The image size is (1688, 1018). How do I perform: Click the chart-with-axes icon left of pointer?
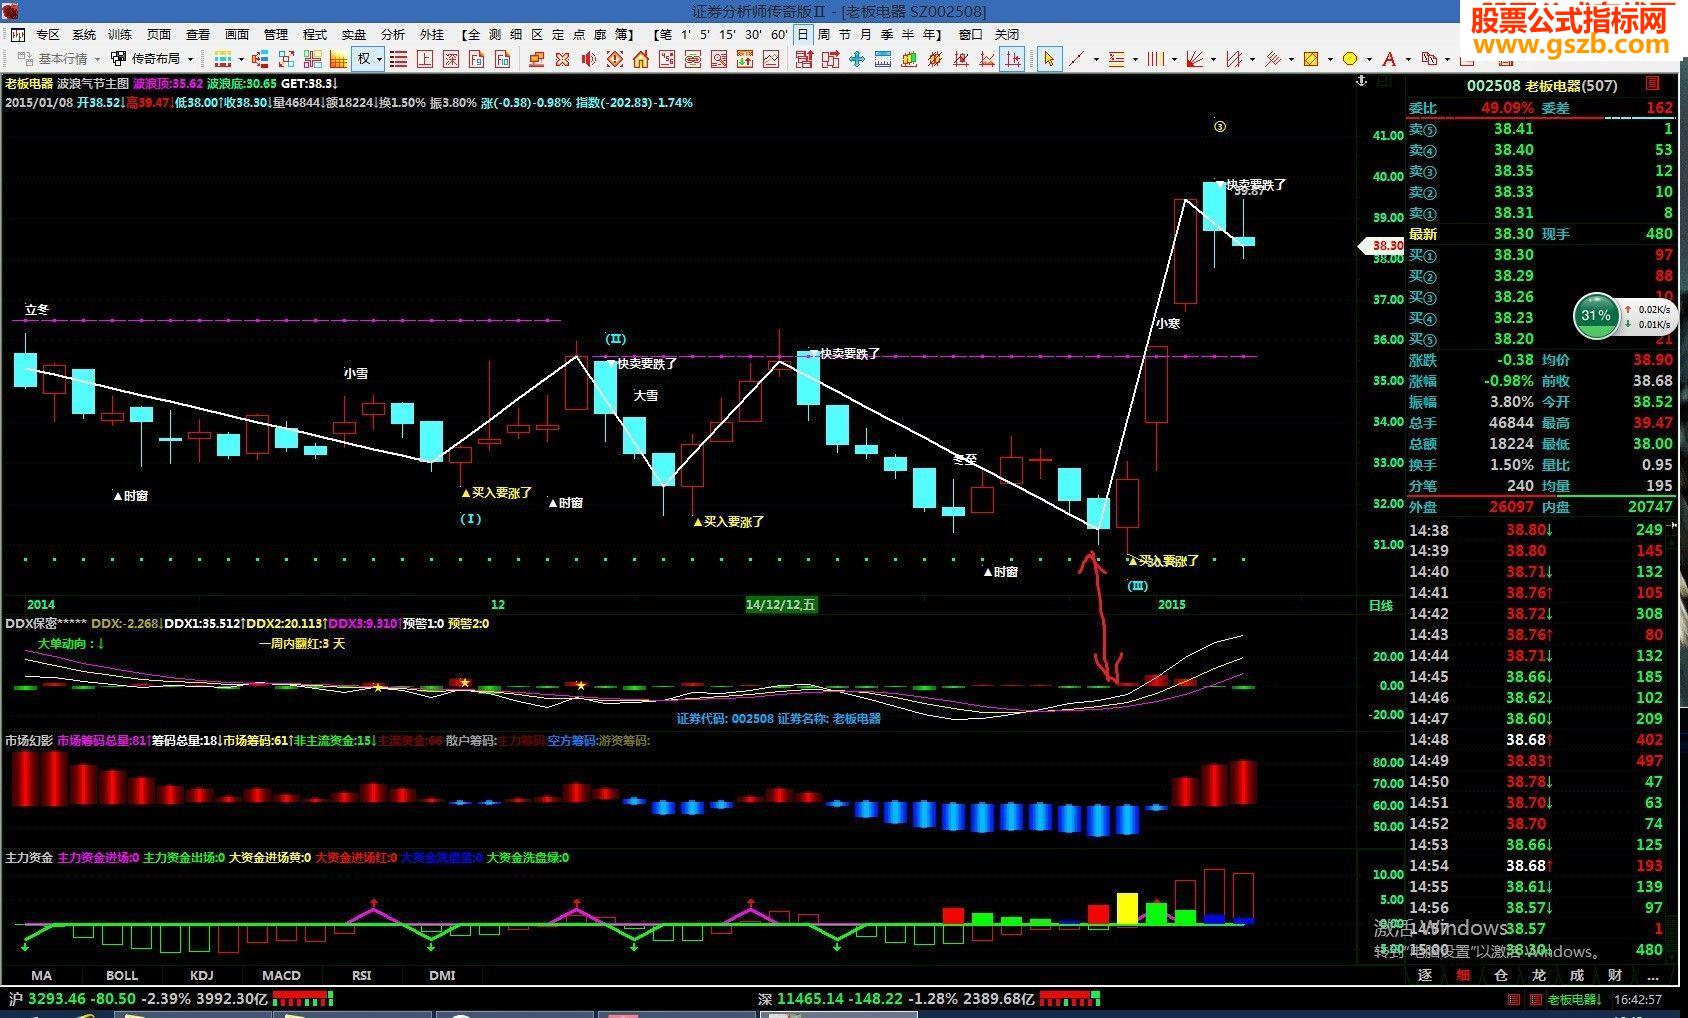pos(1013,59)
